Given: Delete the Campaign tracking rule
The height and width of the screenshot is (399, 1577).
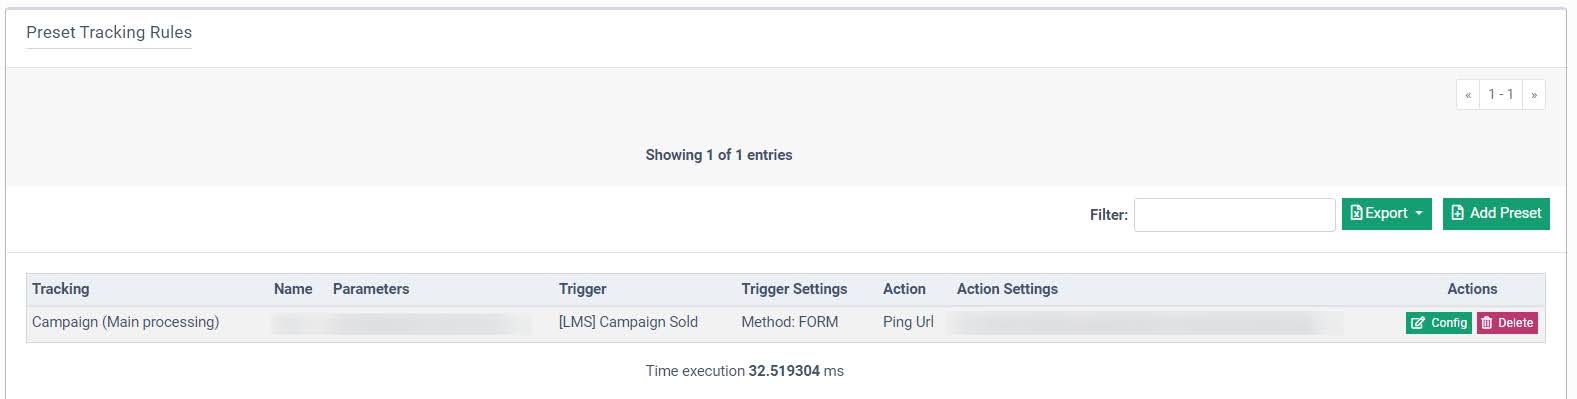Looking at the screenshot, I should pyautogui.click(x=1507, y=323).
